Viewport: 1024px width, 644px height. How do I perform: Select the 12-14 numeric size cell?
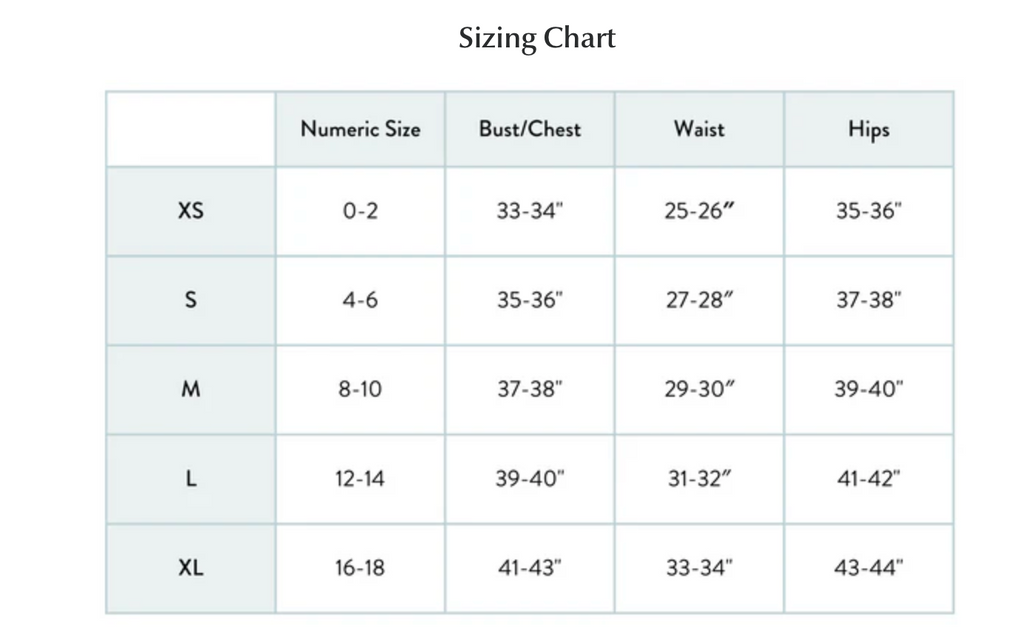(360, 479)
